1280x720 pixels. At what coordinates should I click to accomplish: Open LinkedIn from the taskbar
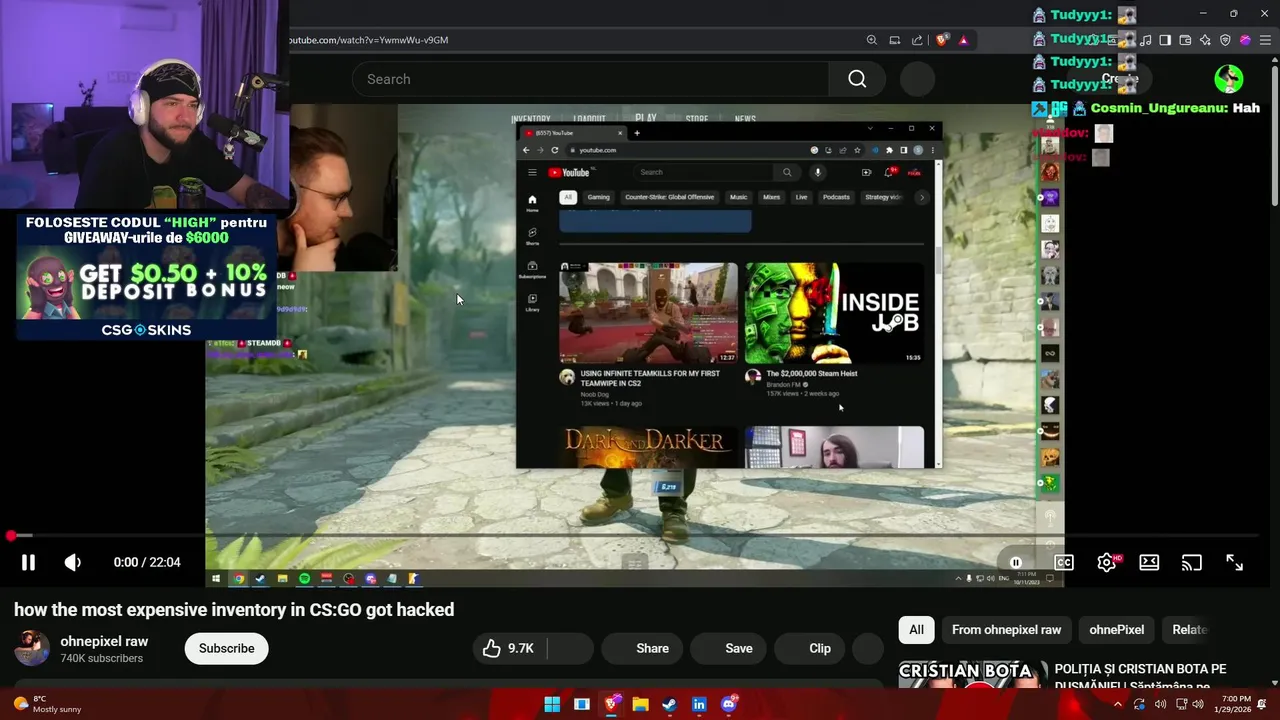tap(699, 704)
